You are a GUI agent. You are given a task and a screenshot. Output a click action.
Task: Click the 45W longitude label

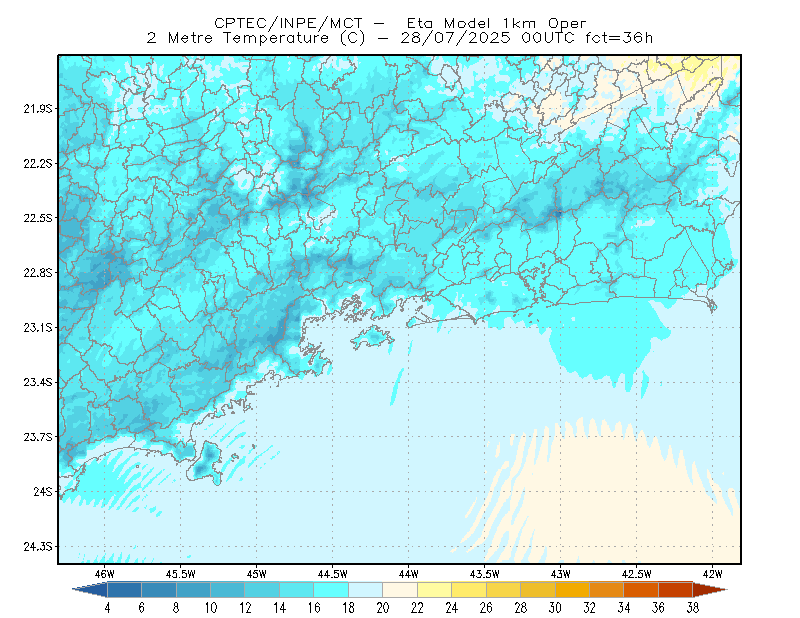coord(257,574)
